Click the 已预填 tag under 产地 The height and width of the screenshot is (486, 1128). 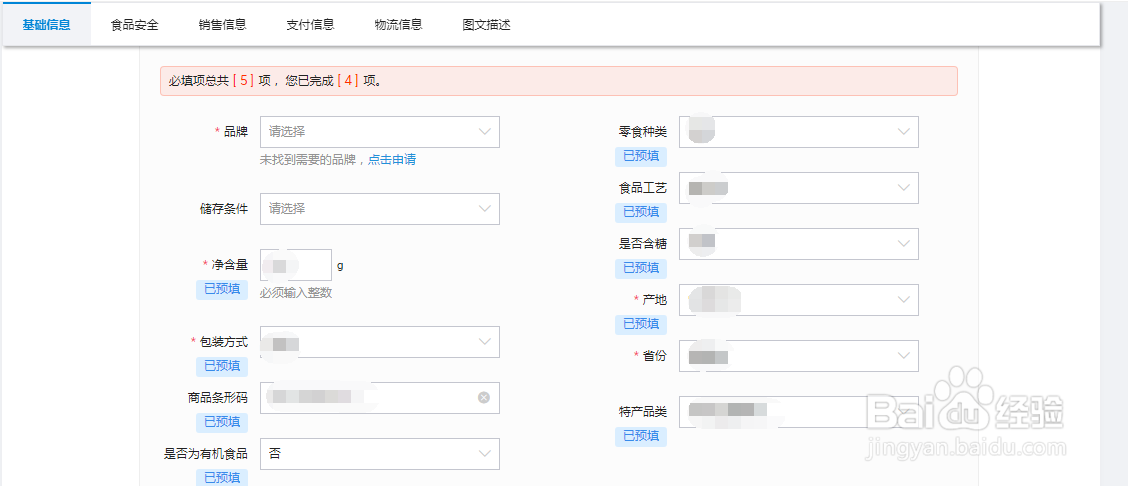[641, 324]
